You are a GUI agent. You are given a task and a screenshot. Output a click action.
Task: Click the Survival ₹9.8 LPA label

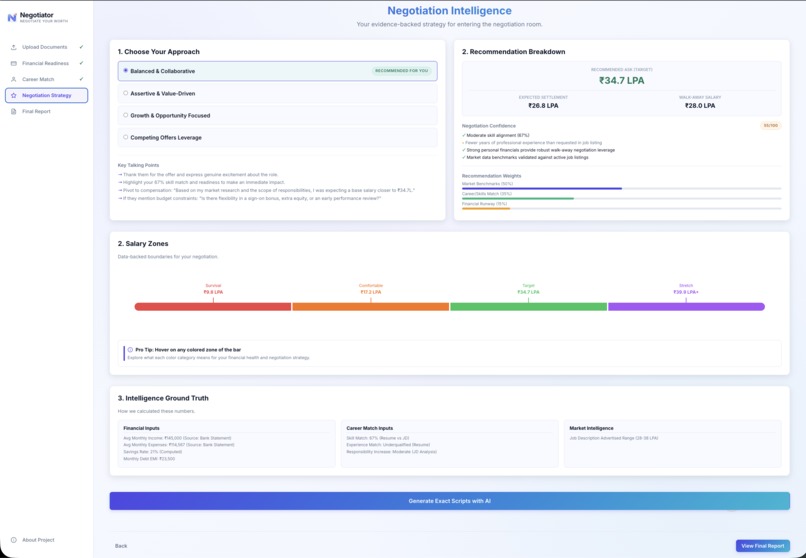click(x=213, y=289)
